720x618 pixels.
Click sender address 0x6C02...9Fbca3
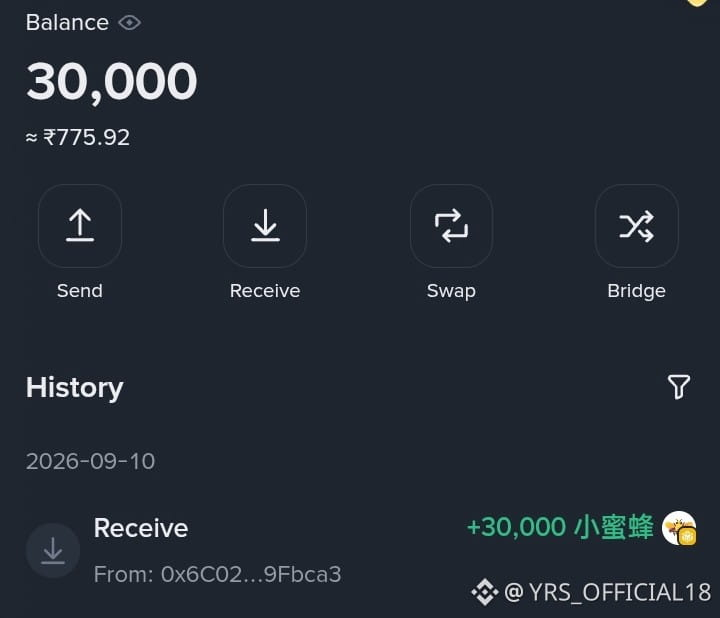(x=251, y=574)
